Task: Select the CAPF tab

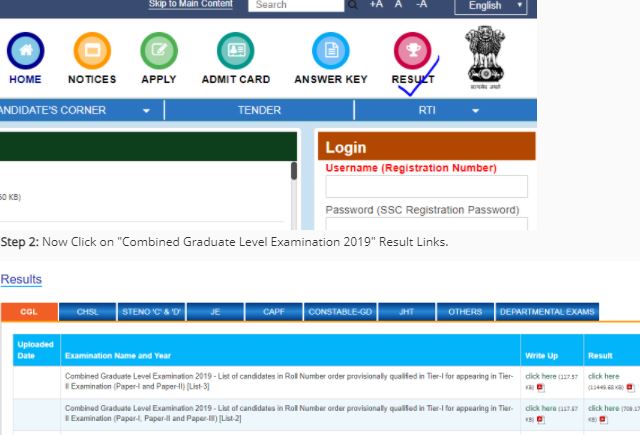Action: point(274,312)
